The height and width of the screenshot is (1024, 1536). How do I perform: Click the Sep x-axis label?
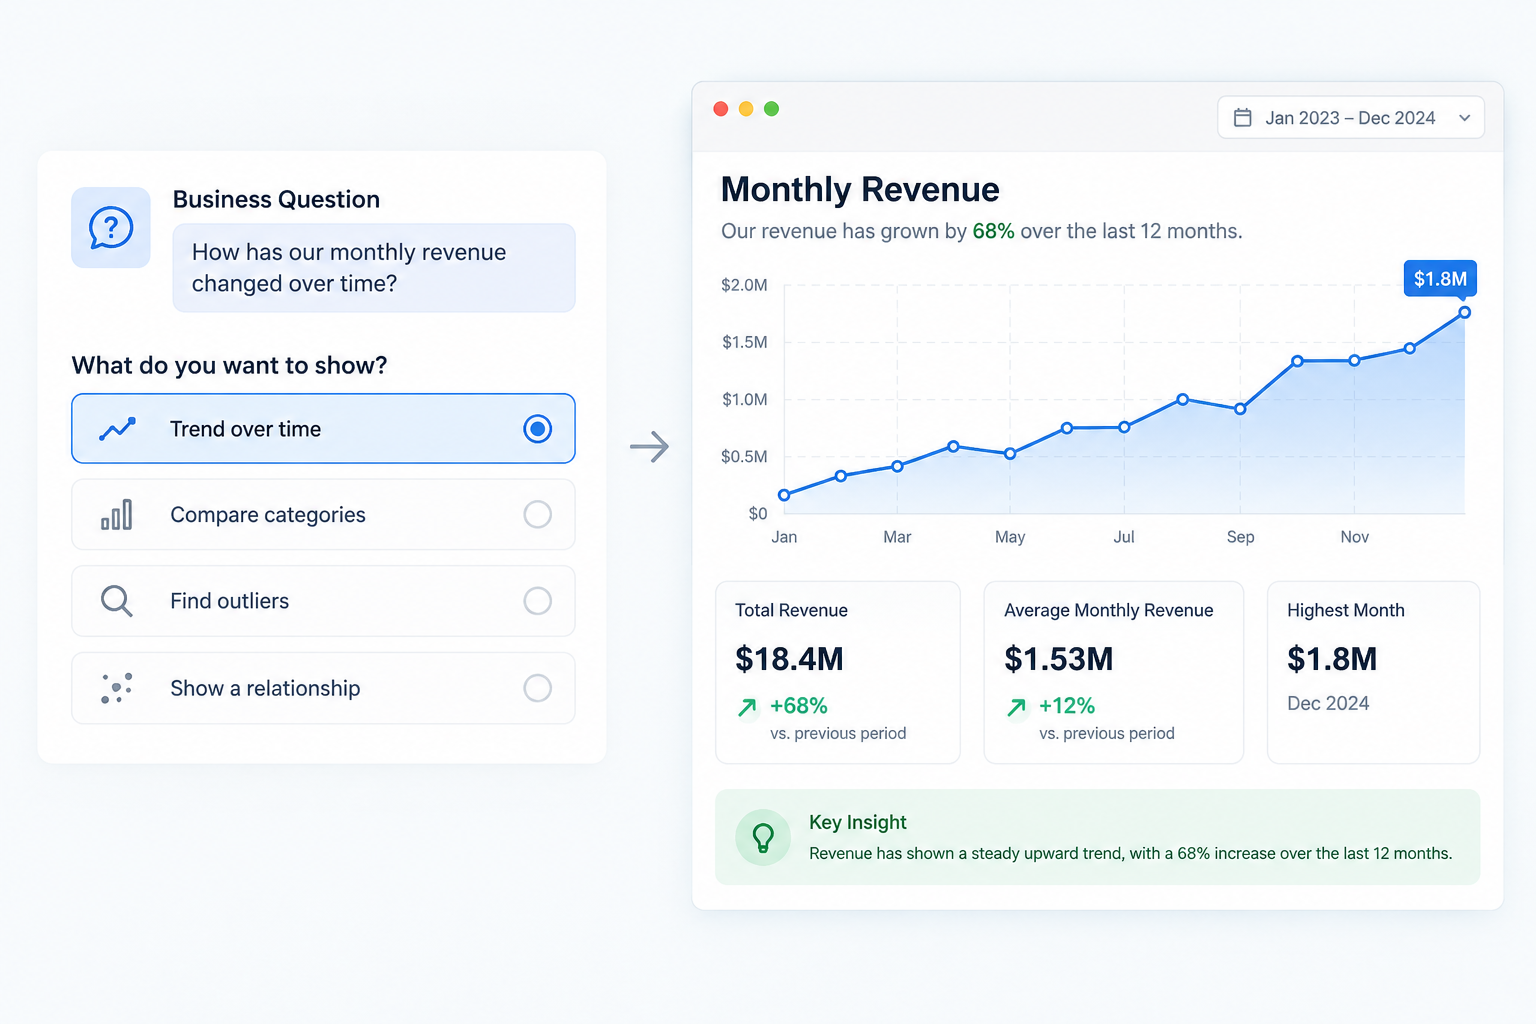coord(1240,537)
